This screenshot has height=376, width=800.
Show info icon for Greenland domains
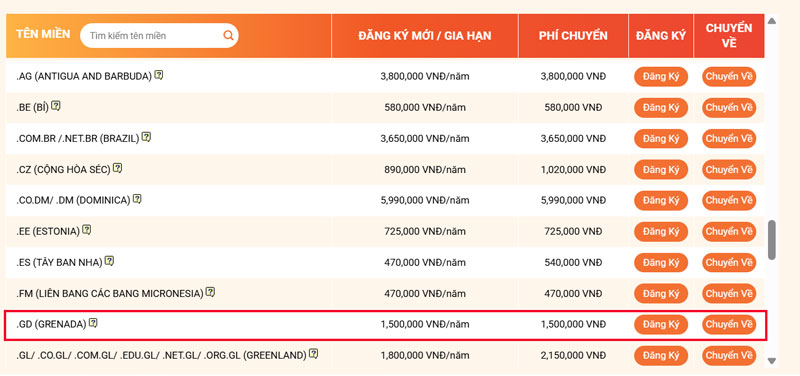point(314,353)
